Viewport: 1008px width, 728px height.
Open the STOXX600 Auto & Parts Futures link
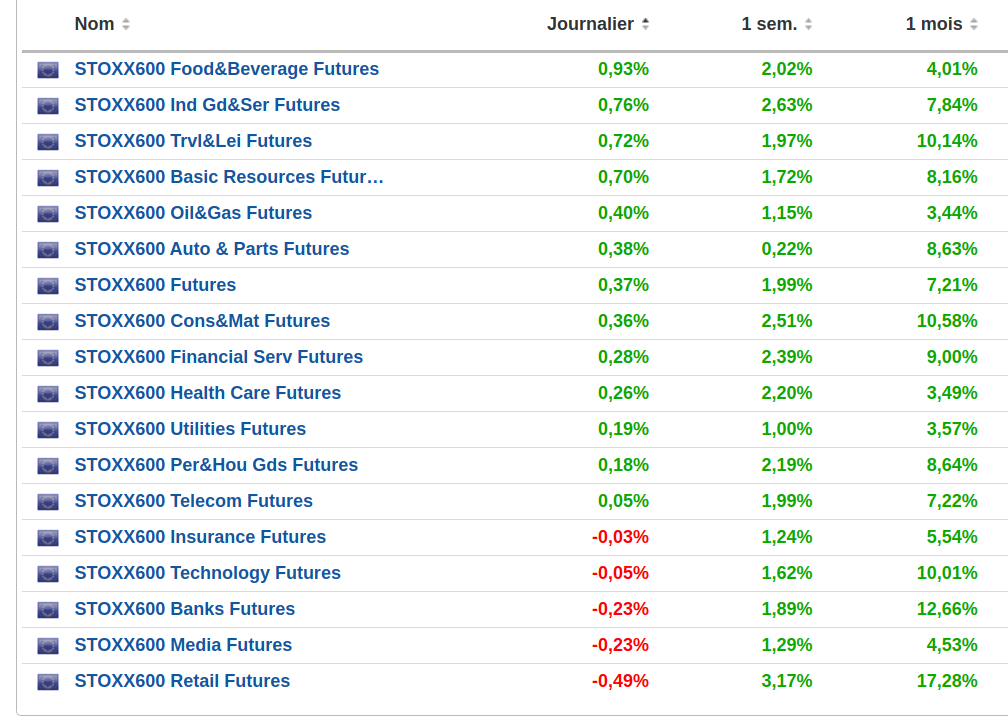pos(212,249)
